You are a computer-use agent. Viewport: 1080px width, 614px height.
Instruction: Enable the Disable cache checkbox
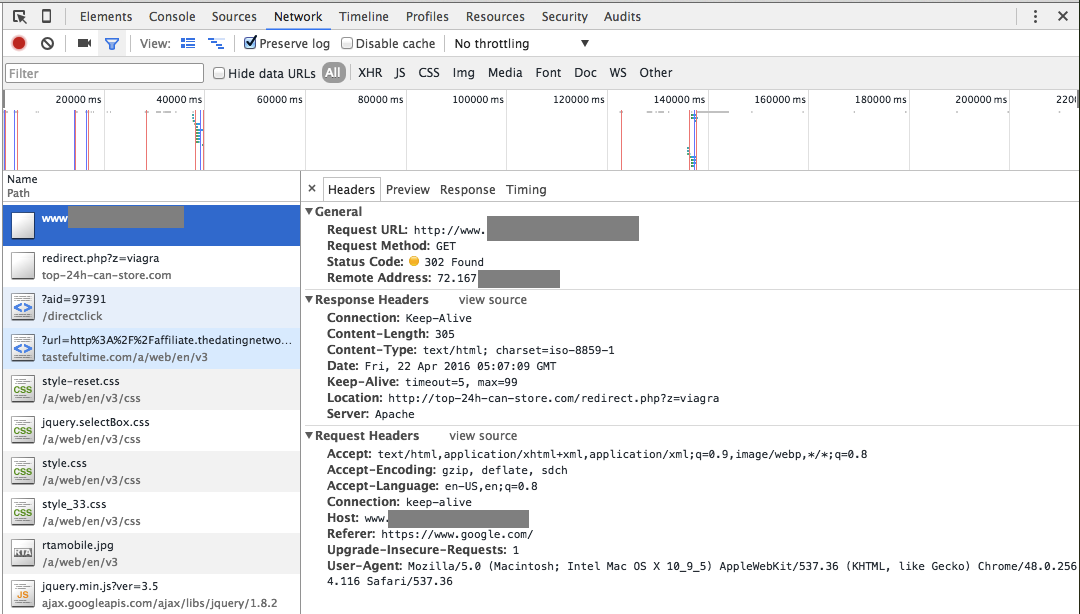(347, 43)
